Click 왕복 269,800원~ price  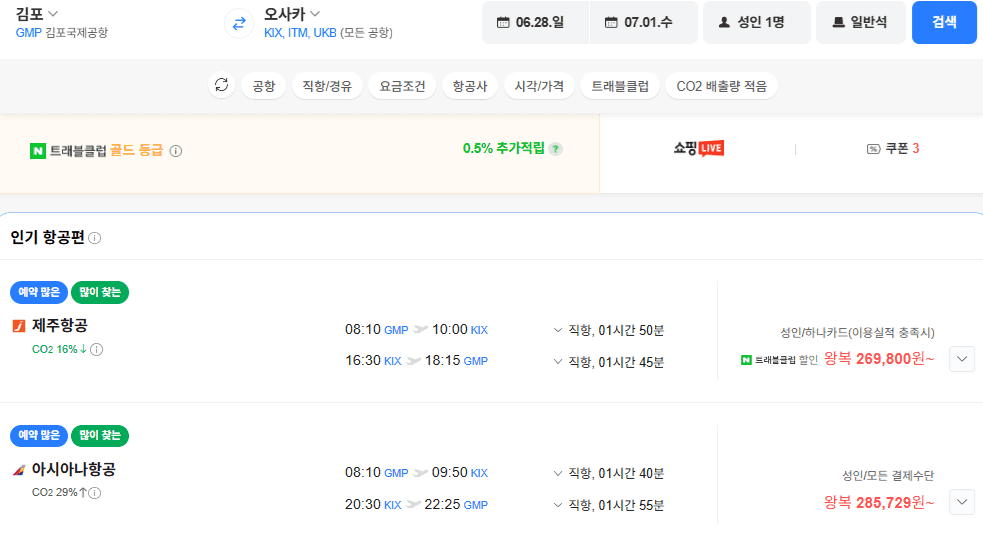click(879, 359)
